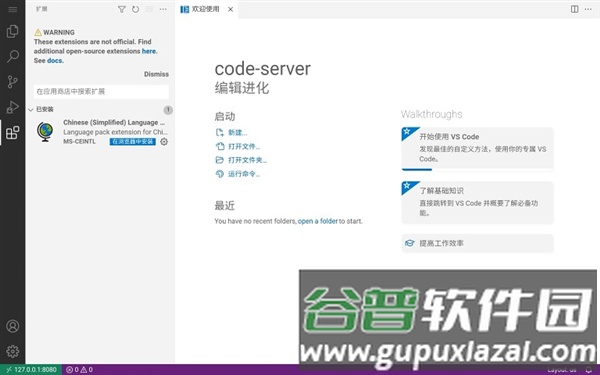This screenshot has height=375, width=600.
Task: Open the Manage gear in activity bar
Action: pyautogui.click(x=13, y=351)
